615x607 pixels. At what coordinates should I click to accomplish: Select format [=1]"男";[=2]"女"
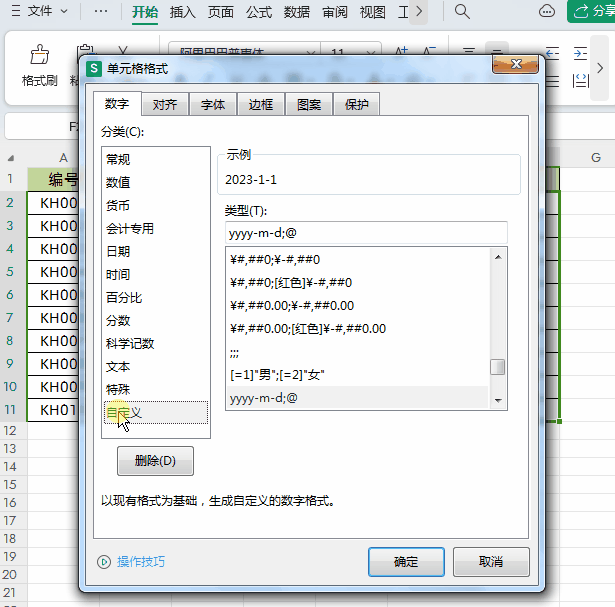coord(358,375)
